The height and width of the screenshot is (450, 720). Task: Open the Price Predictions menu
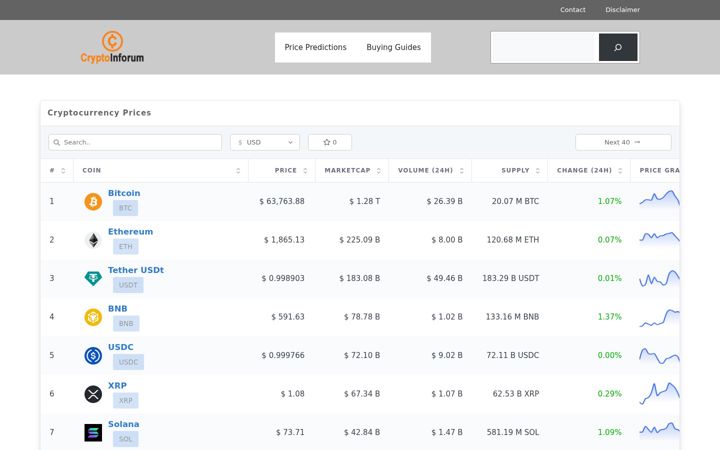point(315,47)
